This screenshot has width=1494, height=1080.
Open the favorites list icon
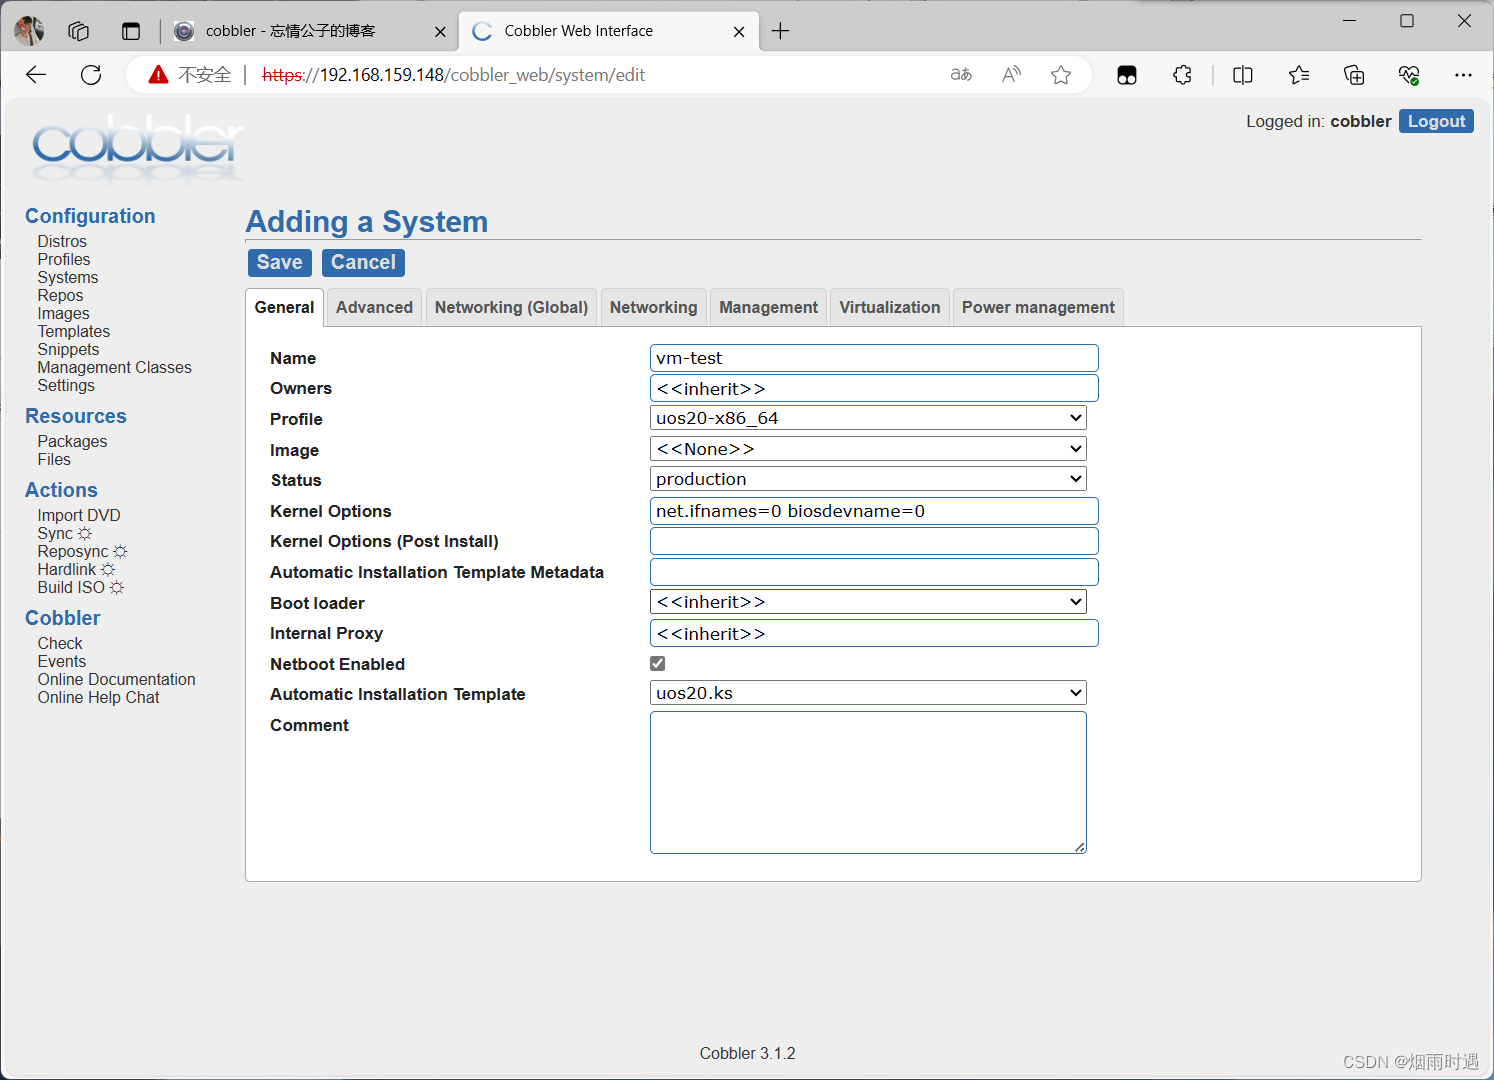[x=1299, y=75]
